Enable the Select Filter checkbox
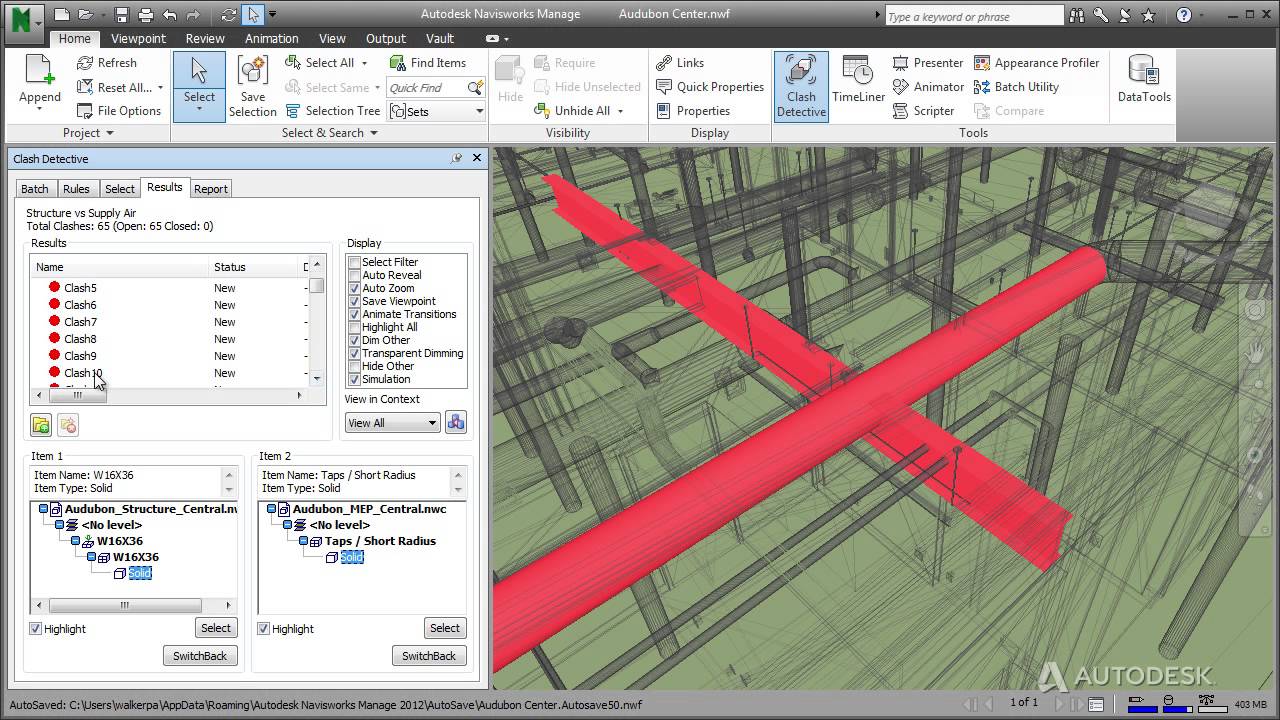The image size is (1280, 720). 354,262
